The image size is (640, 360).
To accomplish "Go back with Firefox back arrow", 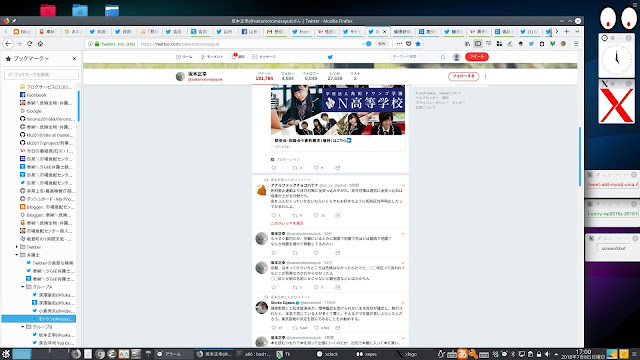I will click(8, 44).
